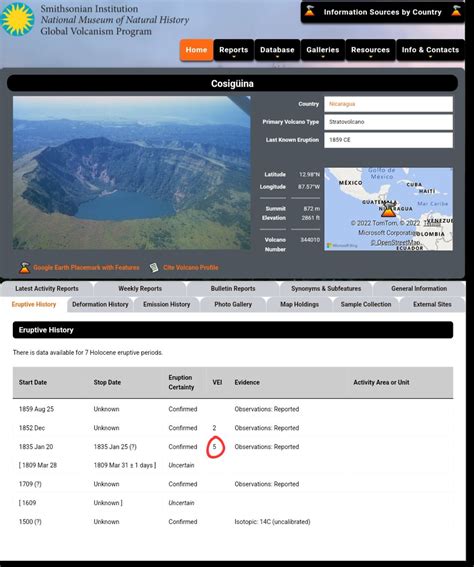The image size is (474, 567).
Task: Click VEI value 2 in 1852 row
Action: 214,428
